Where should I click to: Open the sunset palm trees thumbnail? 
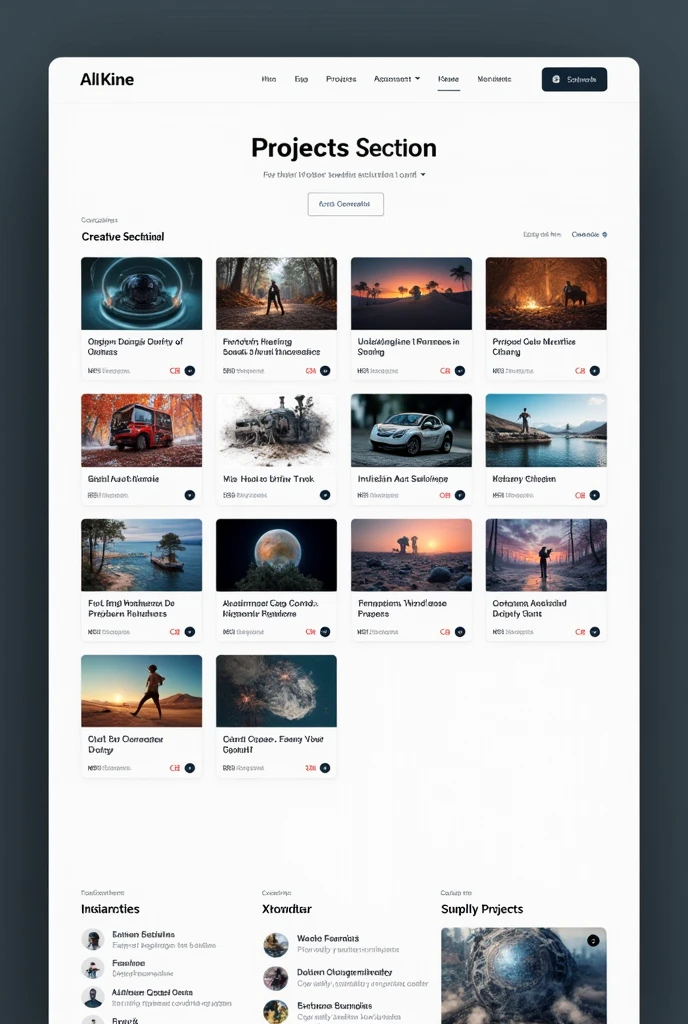coord(411,293)
